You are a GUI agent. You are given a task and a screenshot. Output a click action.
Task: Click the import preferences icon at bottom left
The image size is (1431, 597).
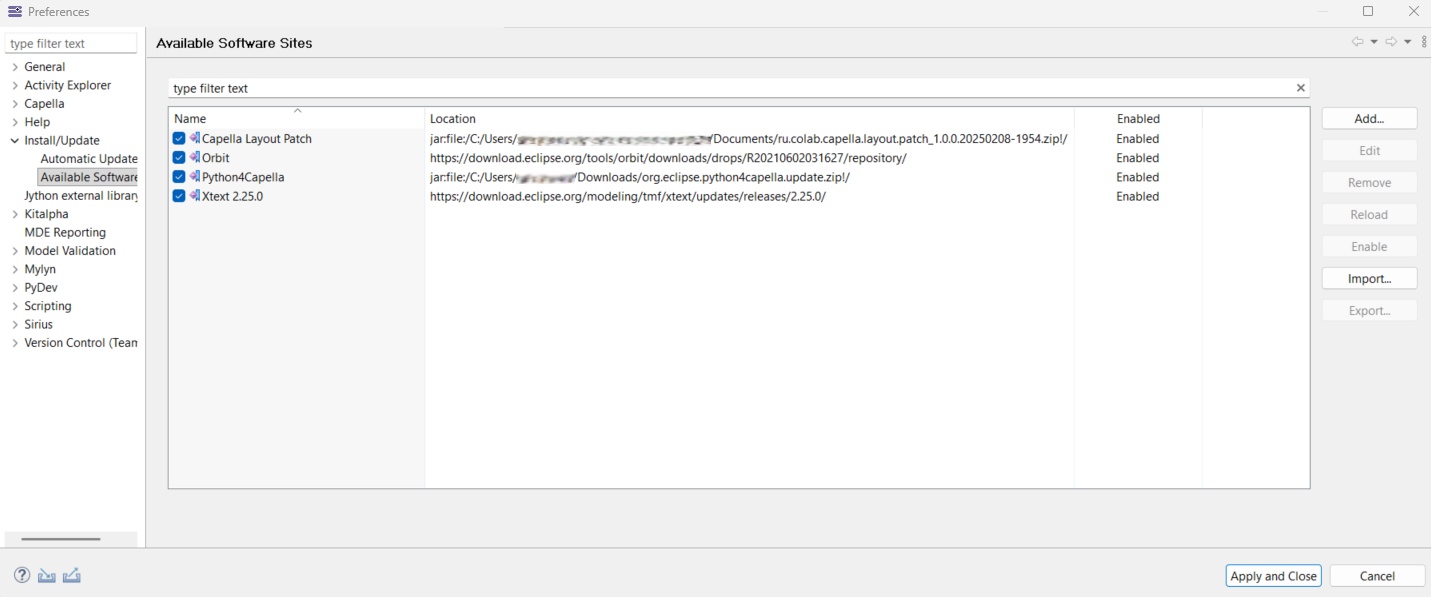click(x=47, y=576)
